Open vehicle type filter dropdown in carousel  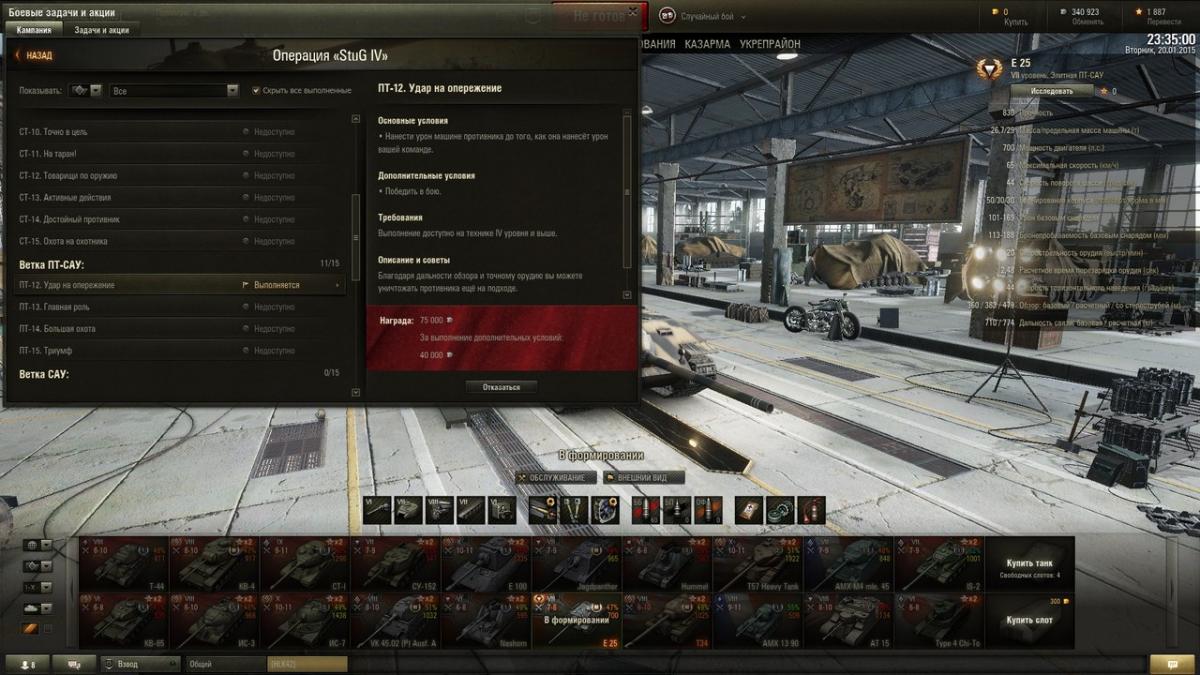coord(39,566)
